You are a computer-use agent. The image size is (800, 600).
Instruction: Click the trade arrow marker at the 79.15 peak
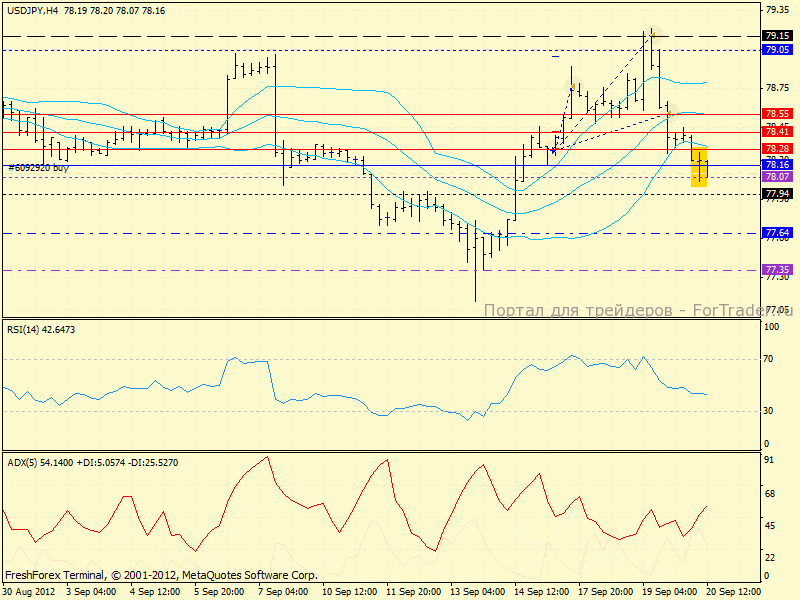click(x=651, y=33)
